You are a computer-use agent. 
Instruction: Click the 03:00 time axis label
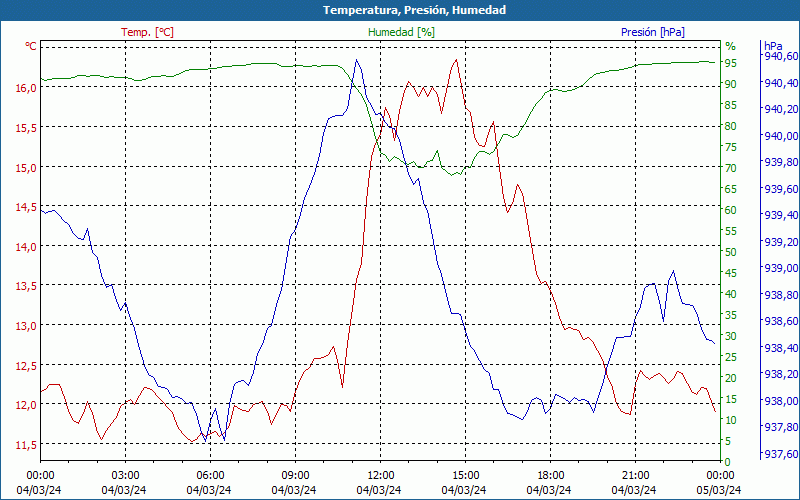click(125, 476)
